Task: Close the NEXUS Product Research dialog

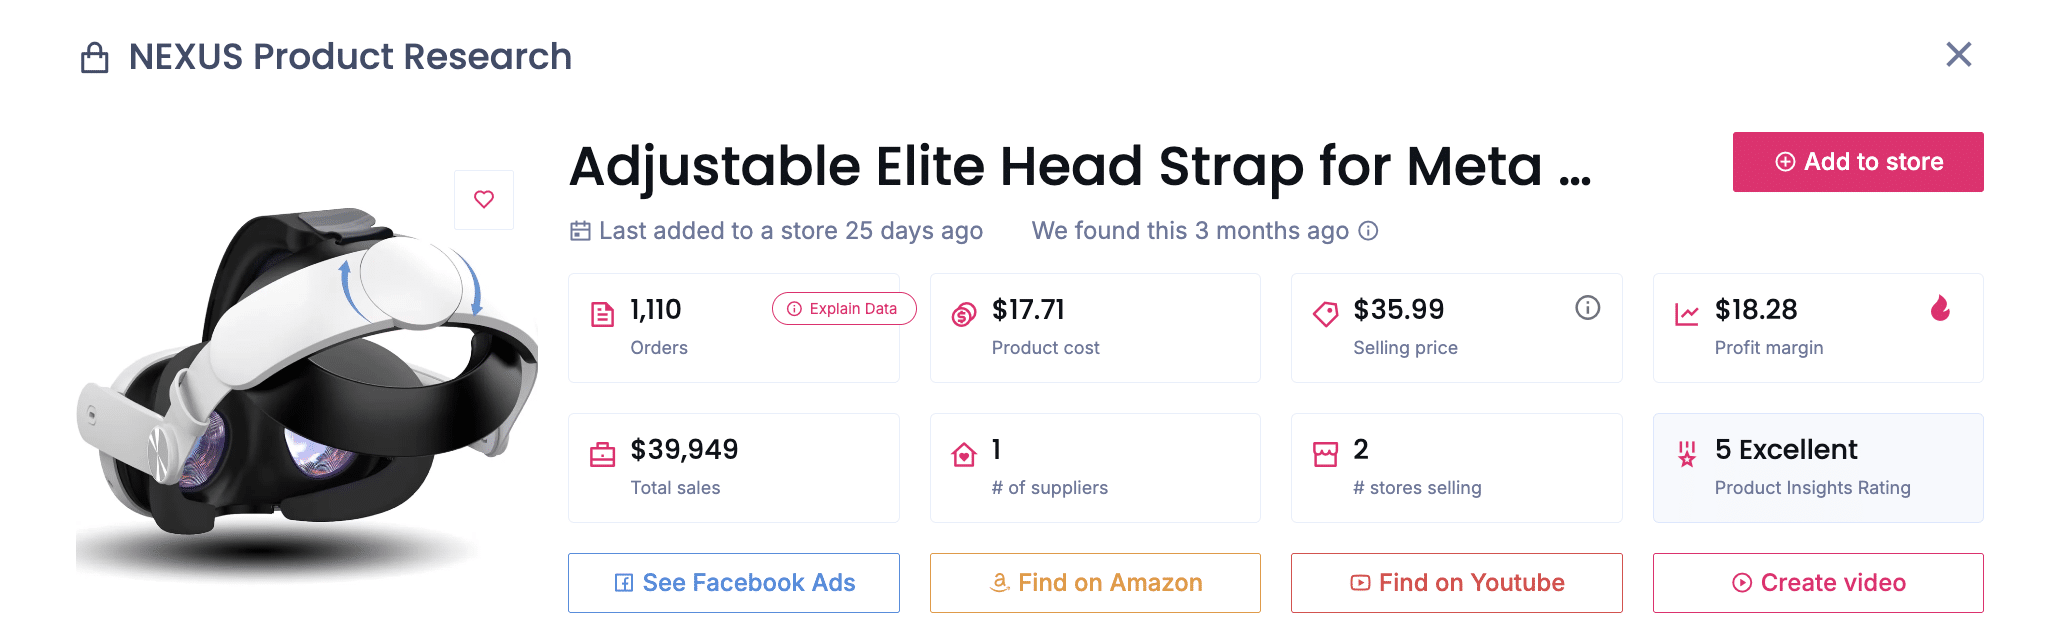Action: coord(1958,55)
